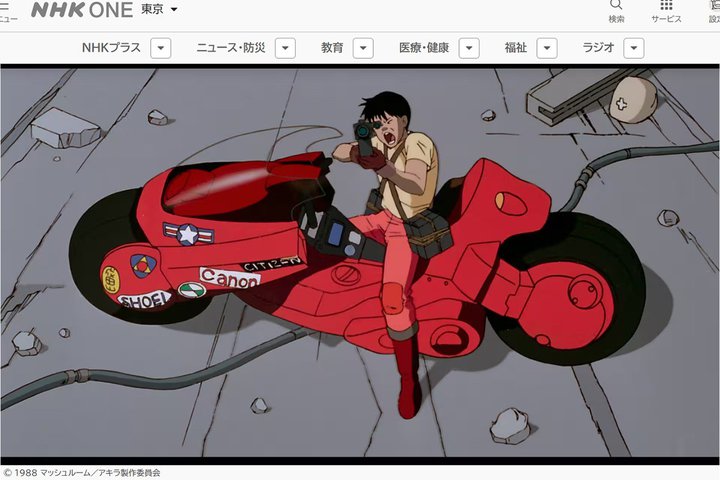Open the サービス grid icon
Screen dimensions: 720x480
click(x=666, y=5)
